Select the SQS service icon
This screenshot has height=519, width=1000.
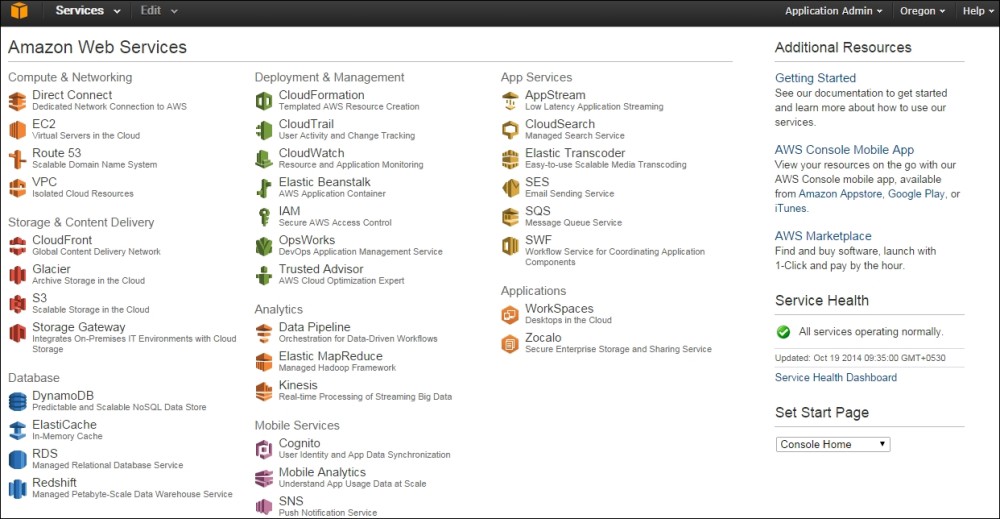tap(510, 217)
